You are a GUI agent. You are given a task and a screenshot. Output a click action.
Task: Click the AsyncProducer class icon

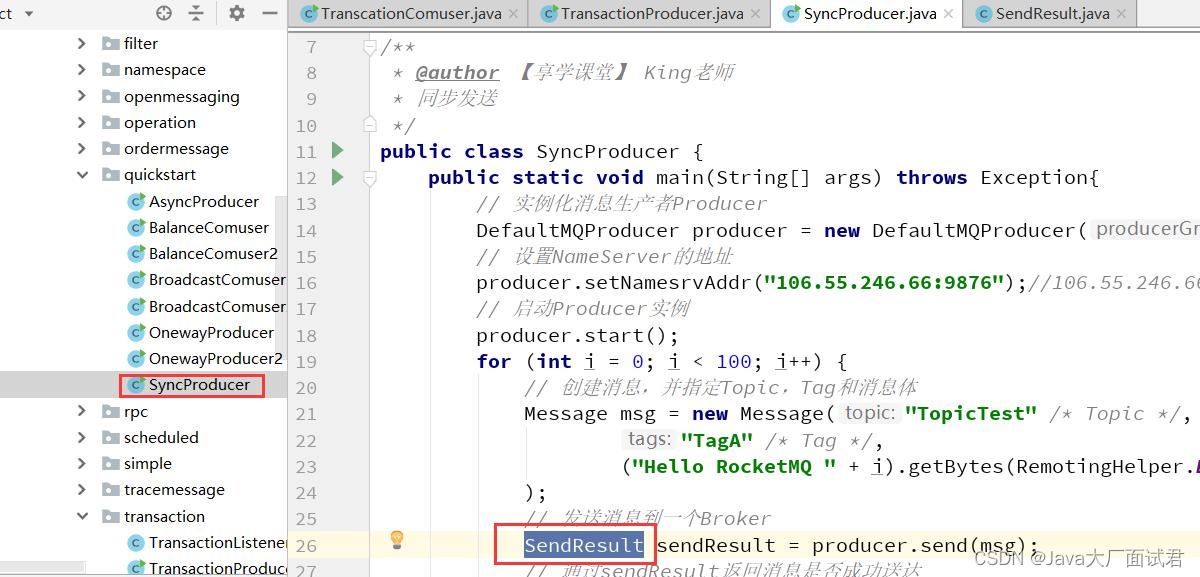click(x=136, y=201)
